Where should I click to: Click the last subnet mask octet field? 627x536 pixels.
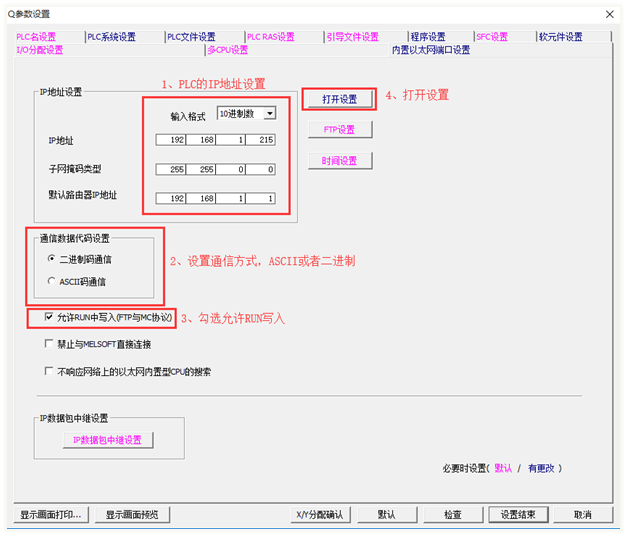coord(261,169)
